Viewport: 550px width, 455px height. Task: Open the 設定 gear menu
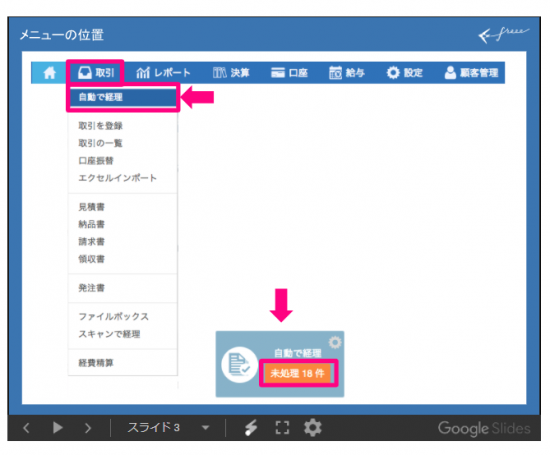[x=404, y=73]
